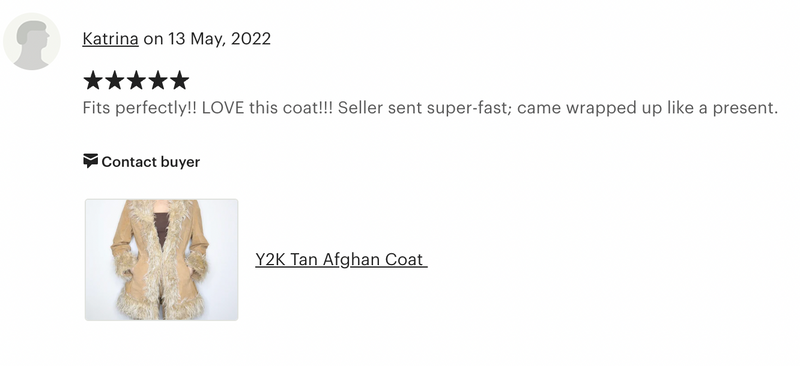Click the fourth rating star

point(158,80)
